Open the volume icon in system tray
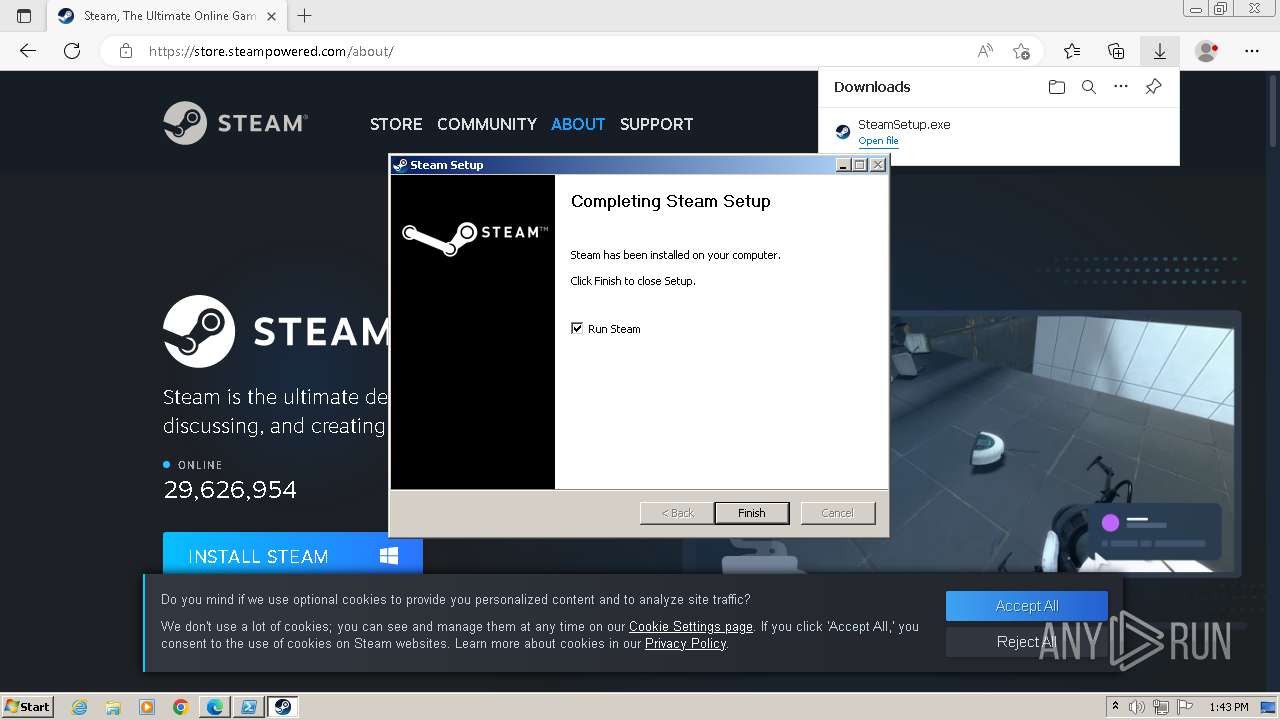This screenshot has height=720, width=1280. (x=1137, y=707)
